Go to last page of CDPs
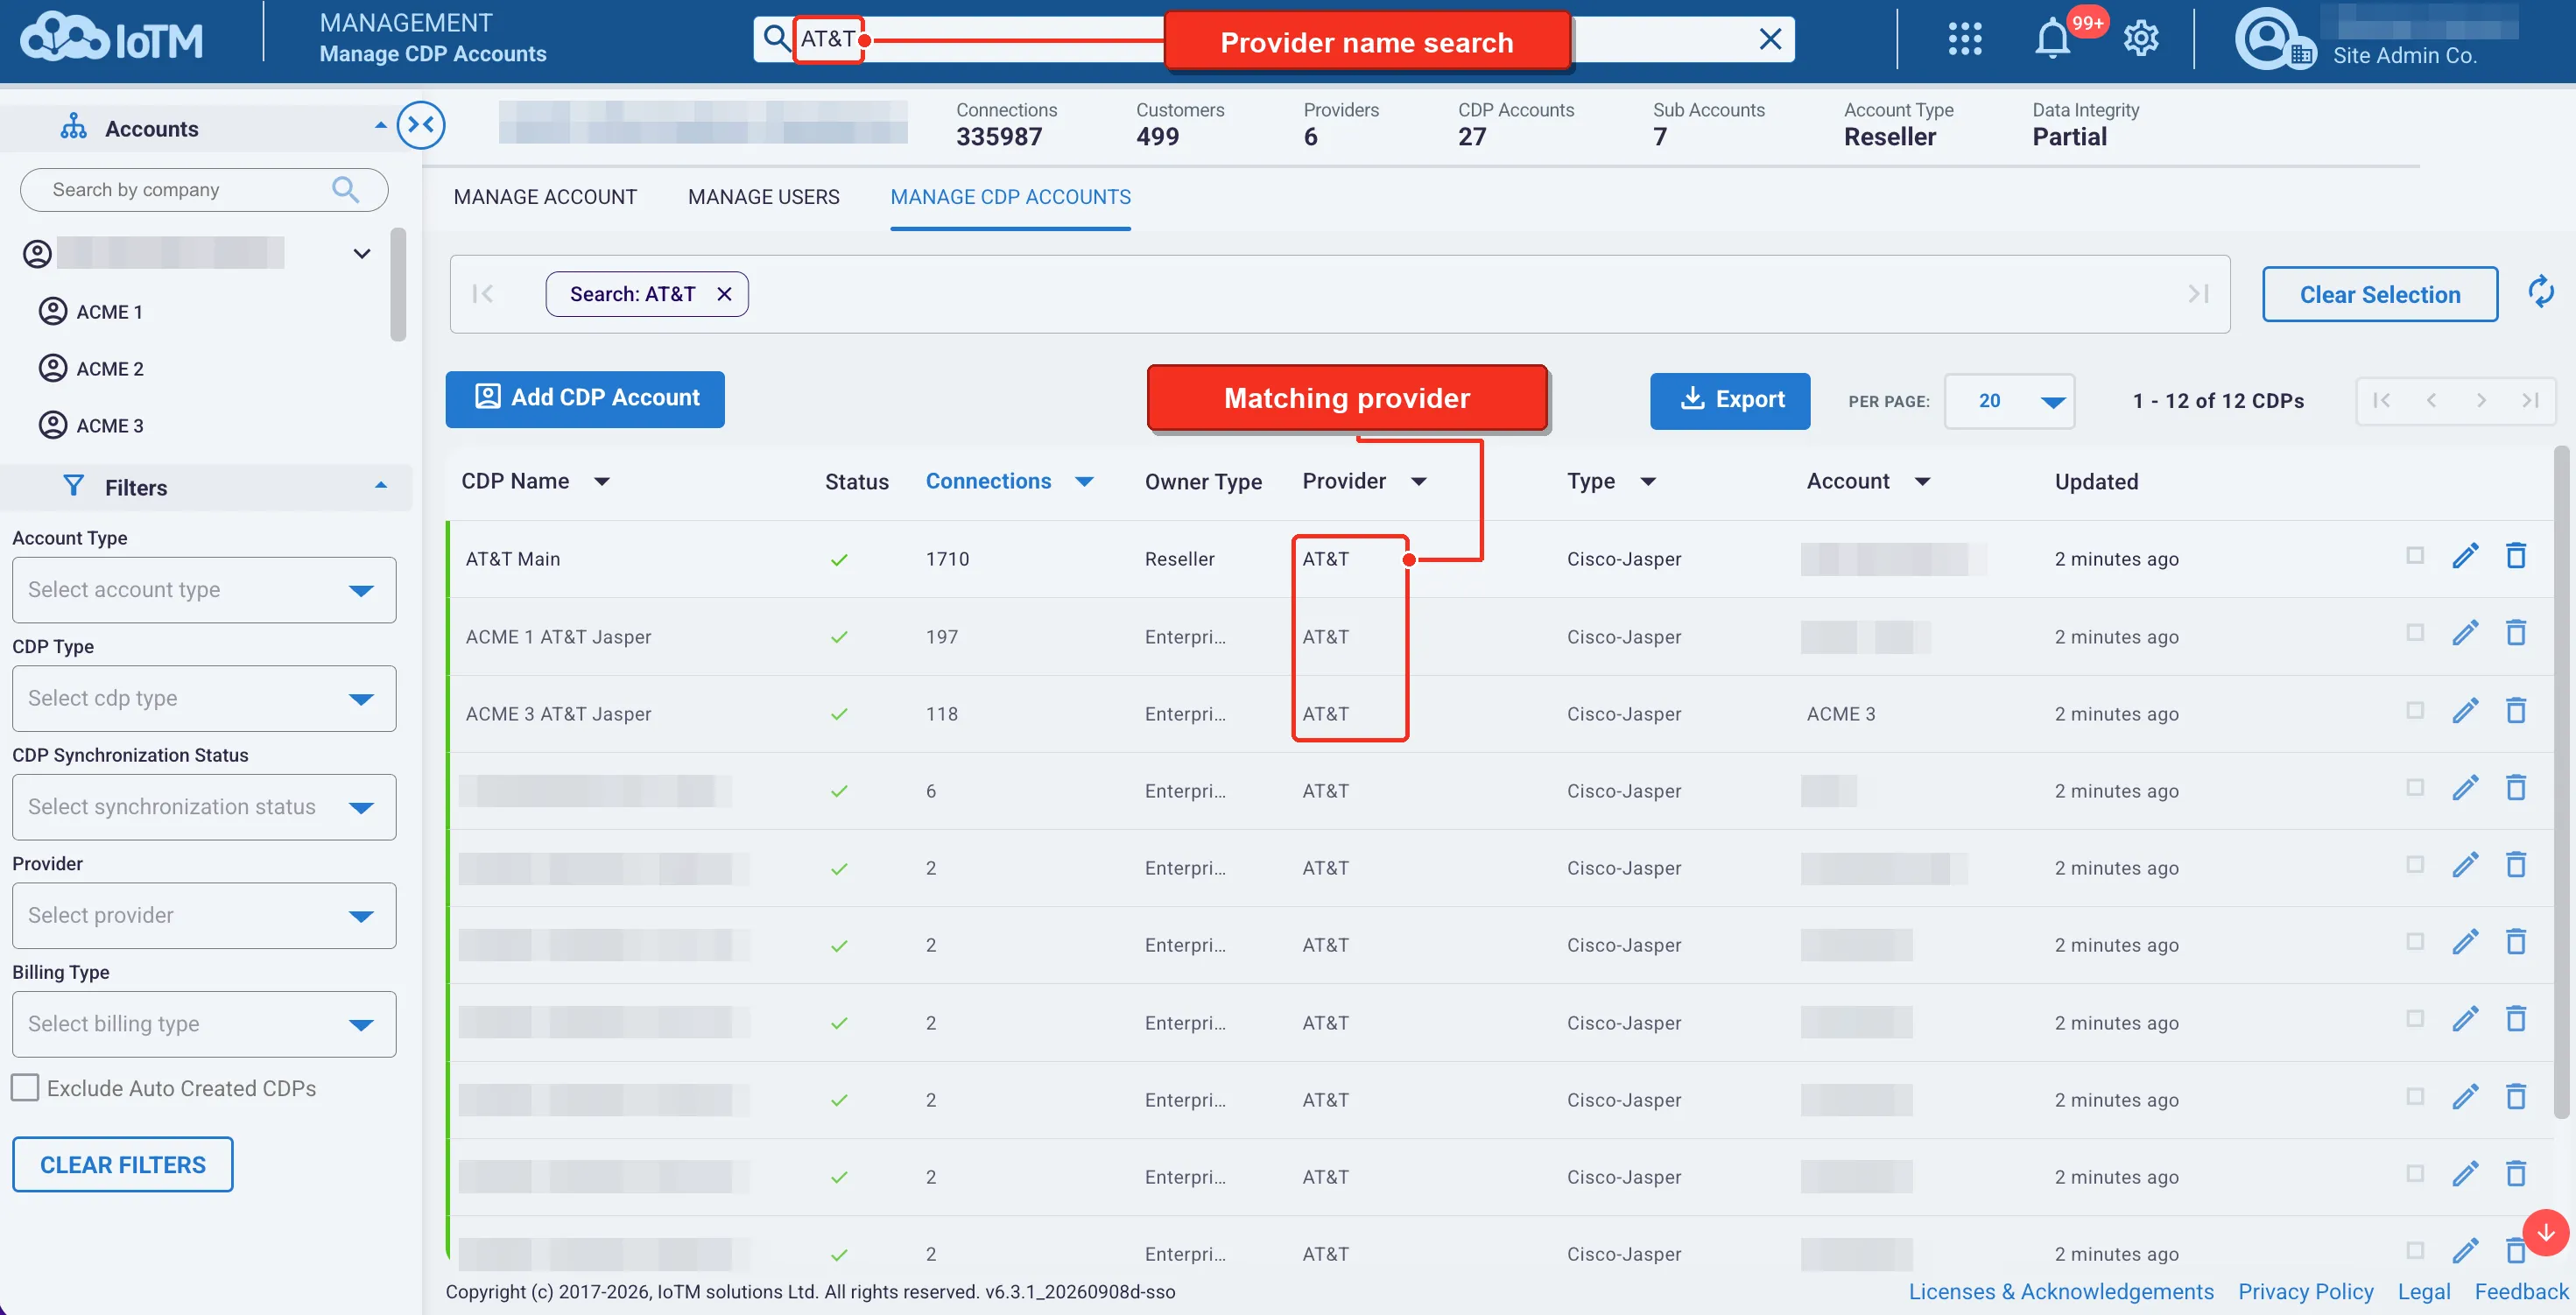Viewport: 2576px width, 1315px height. pos(2530,400)
